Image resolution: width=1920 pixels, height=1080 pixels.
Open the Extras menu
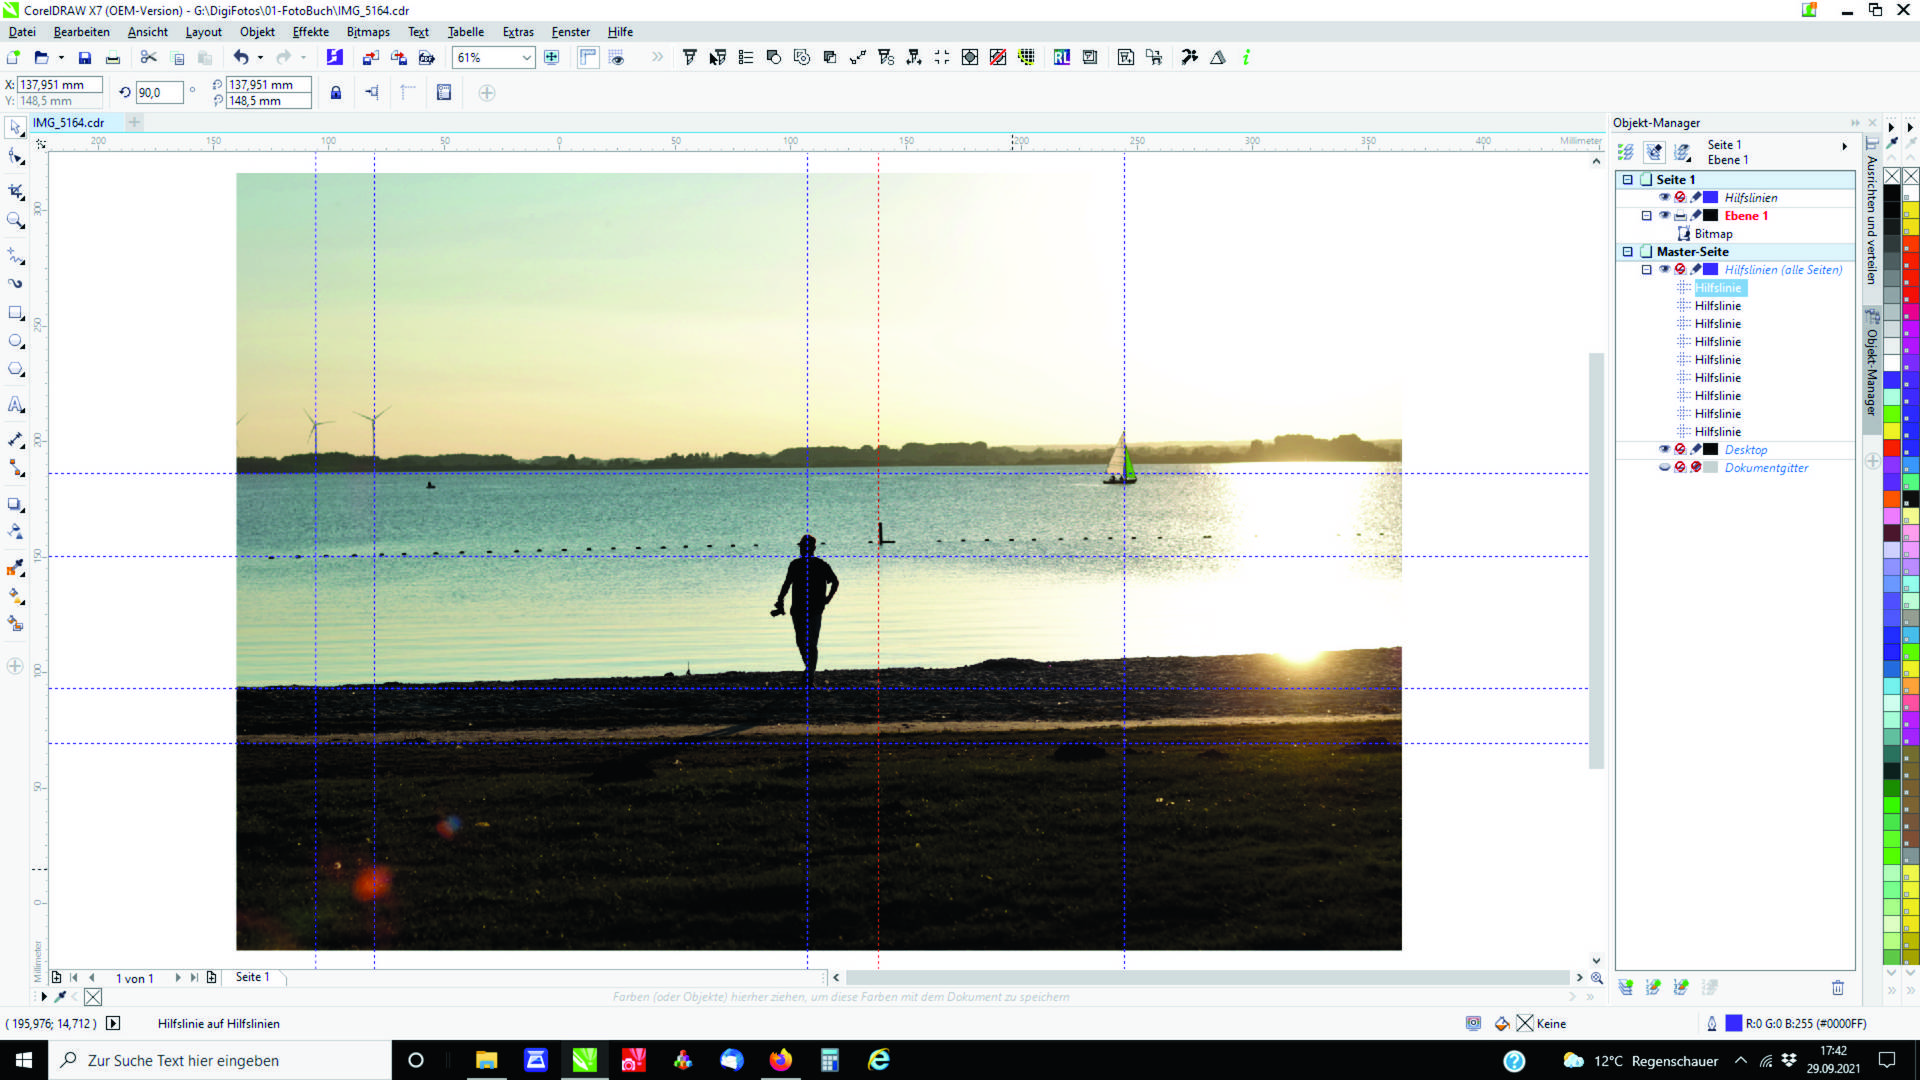point(518,32)
